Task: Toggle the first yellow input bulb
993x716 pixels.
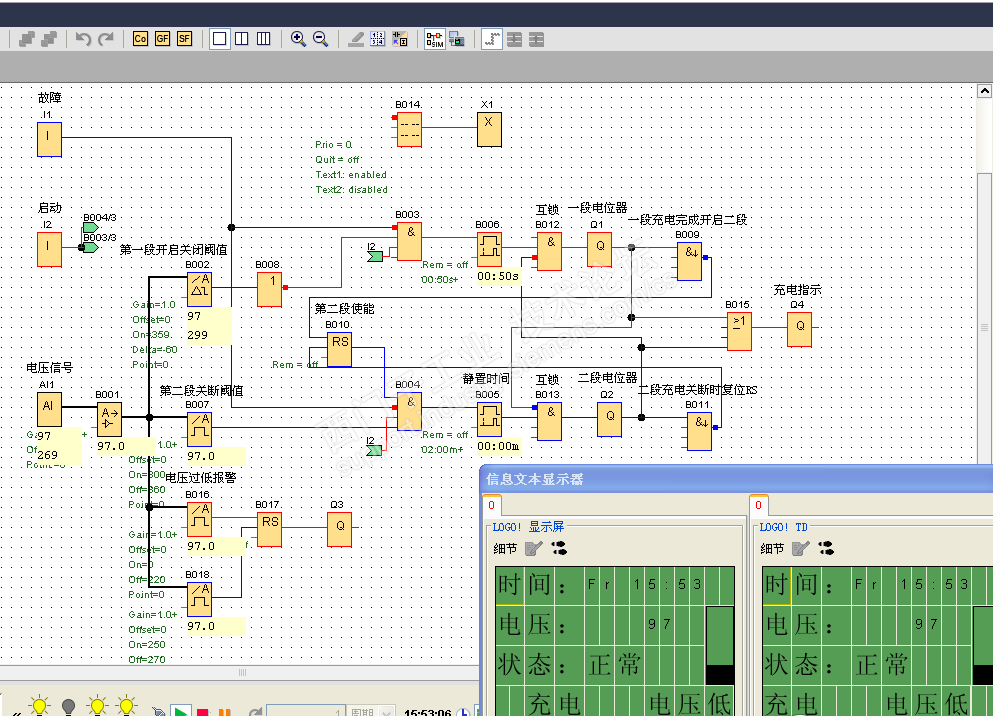Action: coord(39,706)
